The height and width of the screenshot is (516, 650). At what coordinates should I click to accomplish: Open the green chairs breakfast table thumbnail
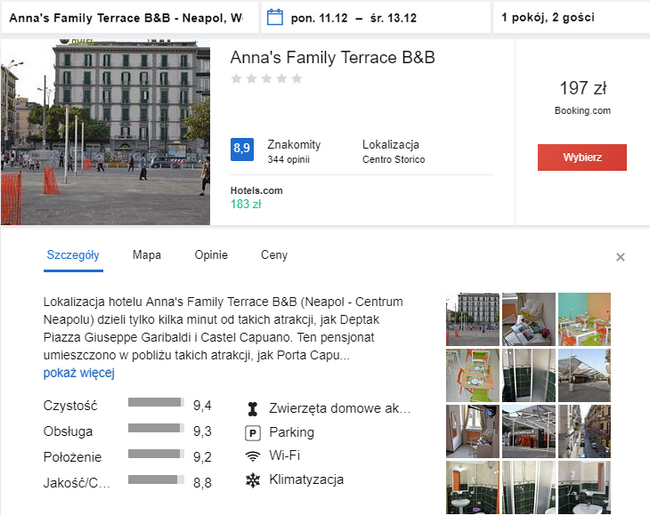[x=473, y=375]
